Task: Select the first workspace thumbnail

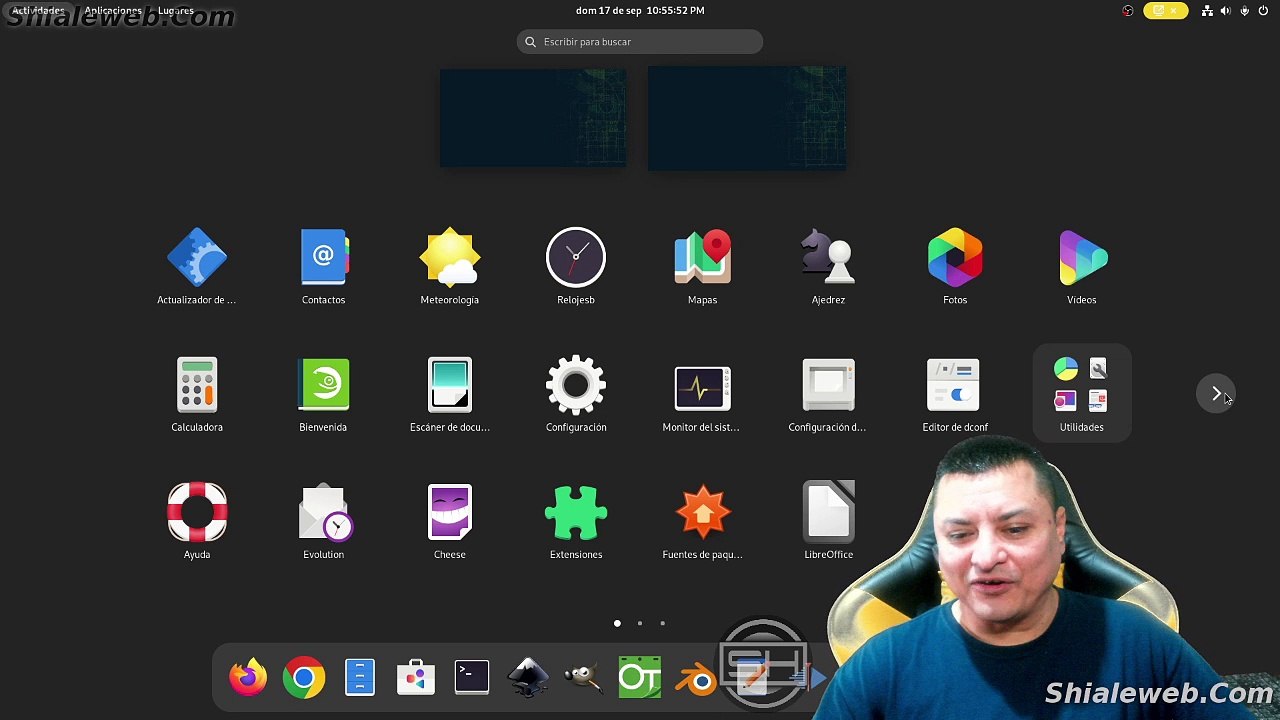Action: (533, 118)
